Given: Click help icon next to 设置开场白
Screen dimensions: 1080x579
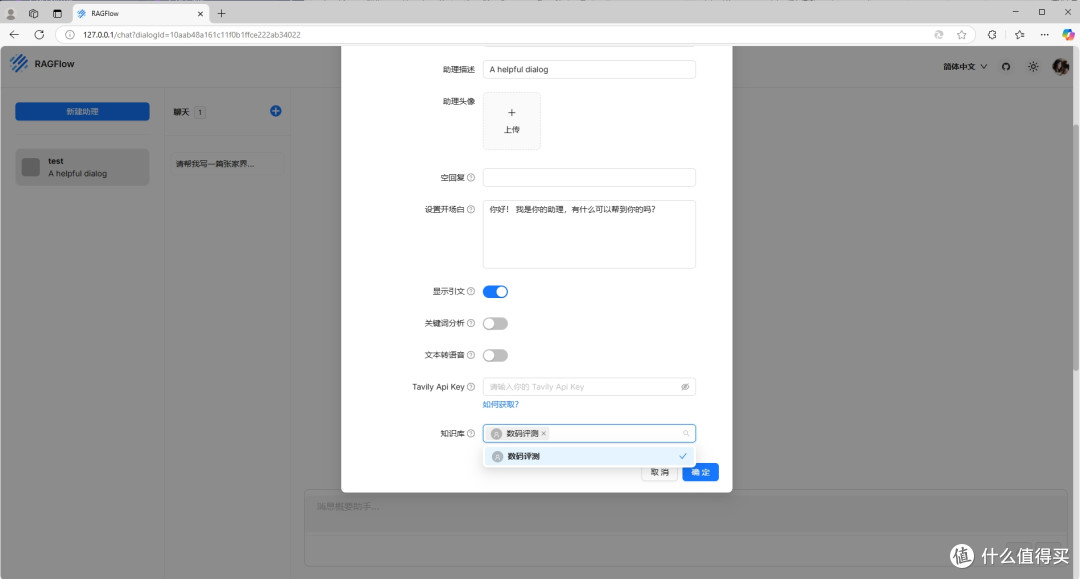Looking at the screenshot, I should point(471,209).
